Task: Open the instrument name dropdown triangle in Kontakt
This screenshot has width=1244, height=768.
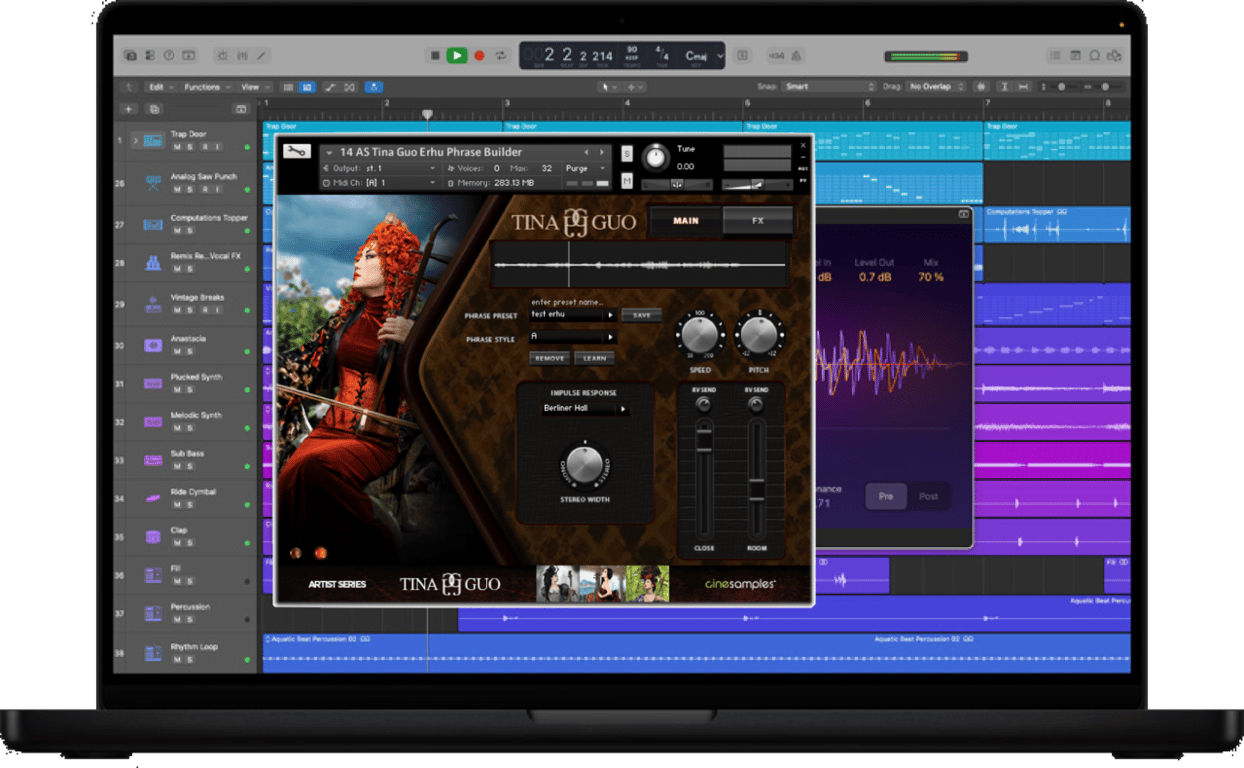Action: pos(328,153)
